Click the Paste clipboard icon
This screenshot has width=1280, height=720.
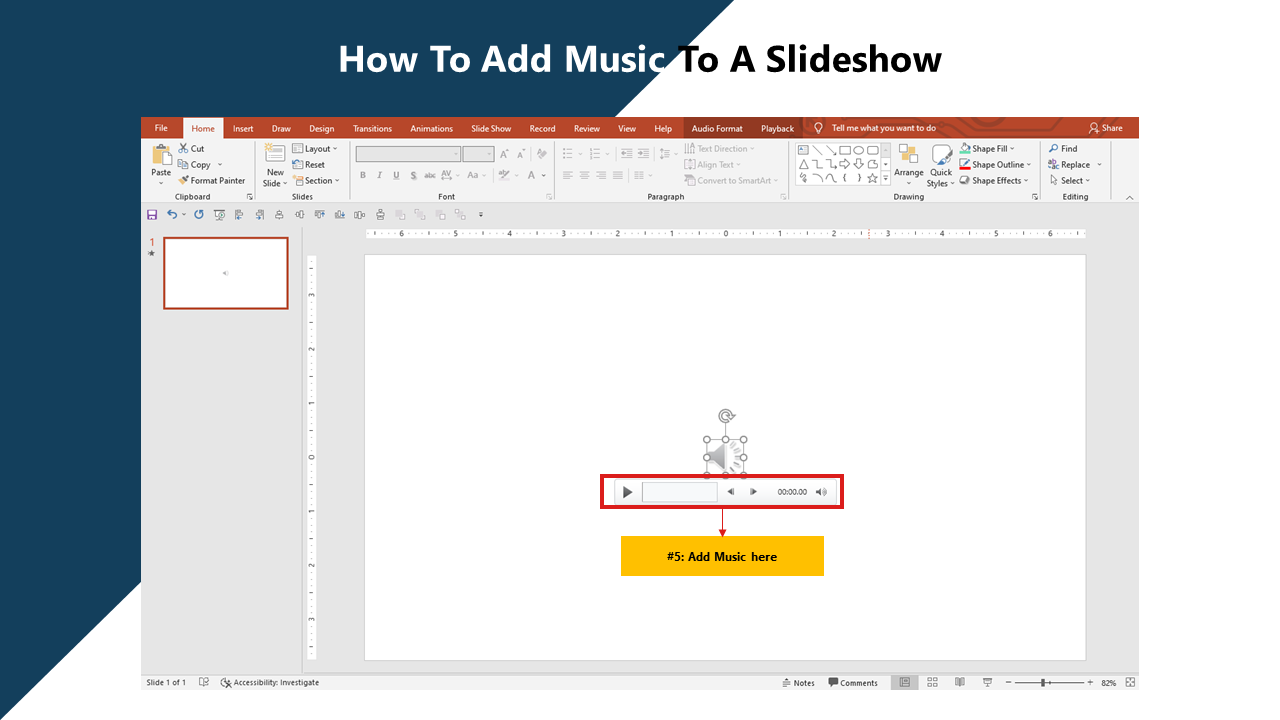[x=161, y=155]
